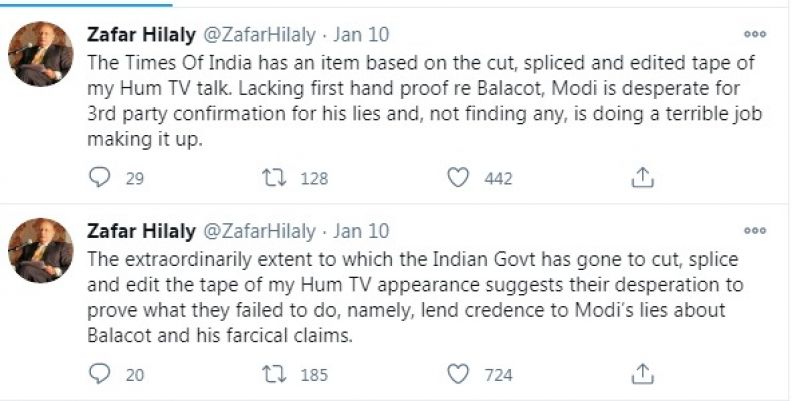Share the Indian Govt tweet
800x401 pixels.
(x=644, y=374)
